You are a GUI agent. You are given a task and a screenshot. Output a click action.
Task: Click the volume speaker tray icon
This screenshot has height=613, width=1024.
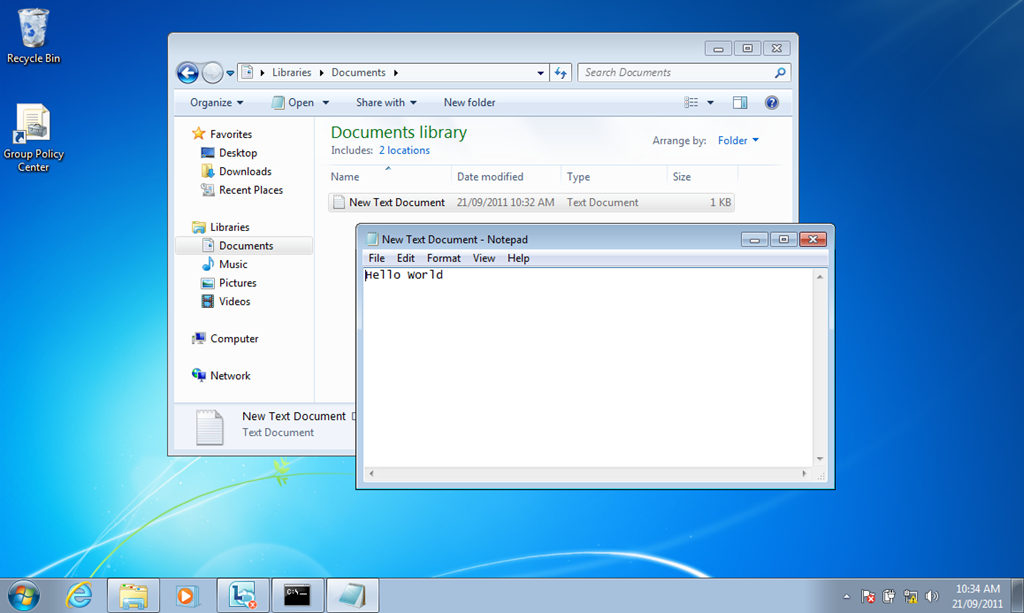(932, 596)
